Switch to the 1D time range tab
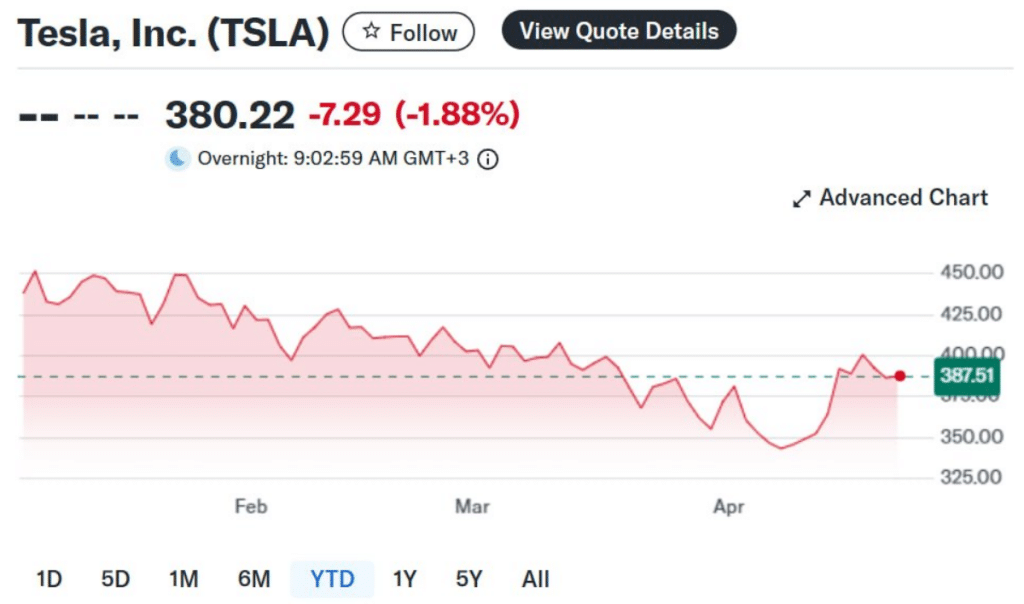The height and width of the screenshot is (604, 1024). [48, 578]
